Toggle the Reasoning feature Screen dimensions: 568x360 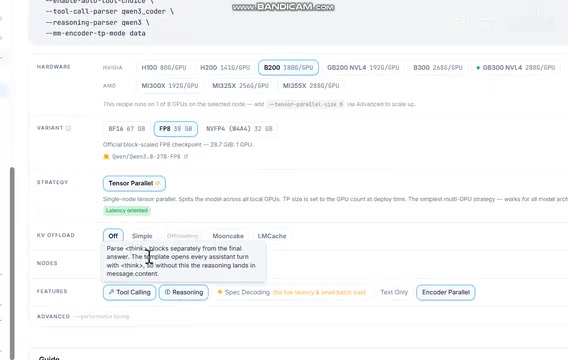(x=184, y=292)
